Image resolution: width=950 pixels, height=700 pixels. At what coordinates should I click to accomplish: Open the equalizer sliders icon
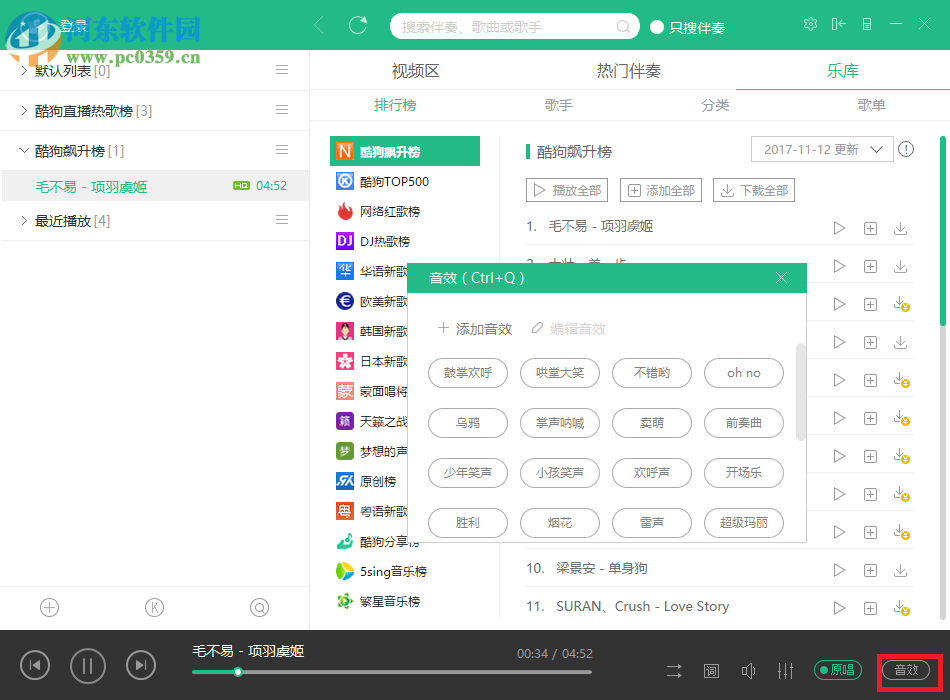pos(786,671)
